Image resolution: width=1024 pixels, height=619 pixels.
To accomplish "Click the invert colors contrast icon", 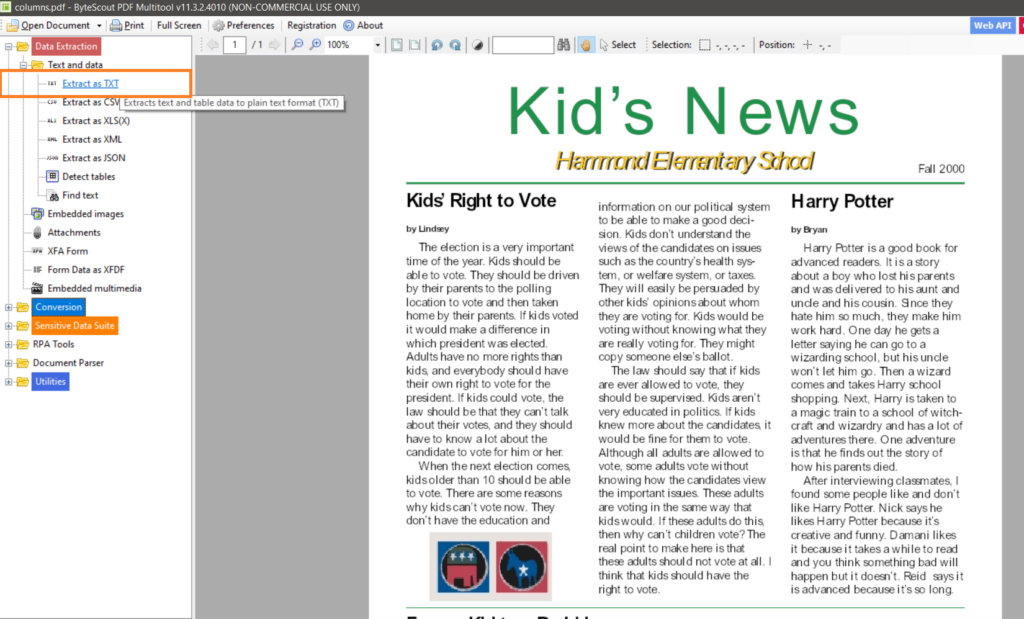I will click(477, 45).
